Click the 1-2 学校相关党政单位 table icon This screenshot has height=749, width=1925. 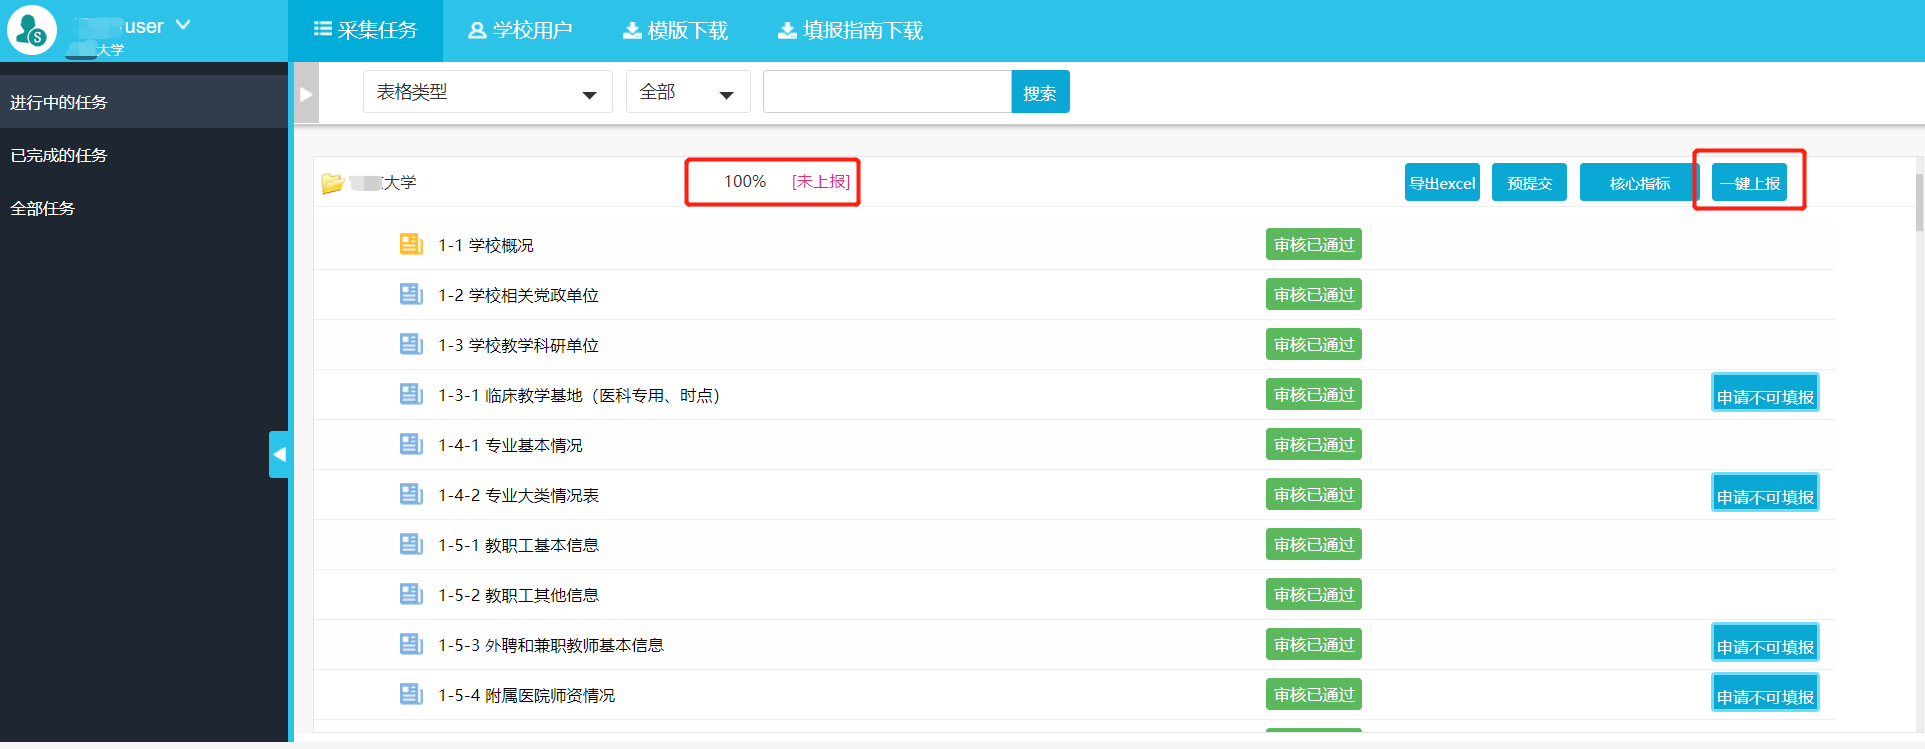pyautogui.click(x=411, y=294)
